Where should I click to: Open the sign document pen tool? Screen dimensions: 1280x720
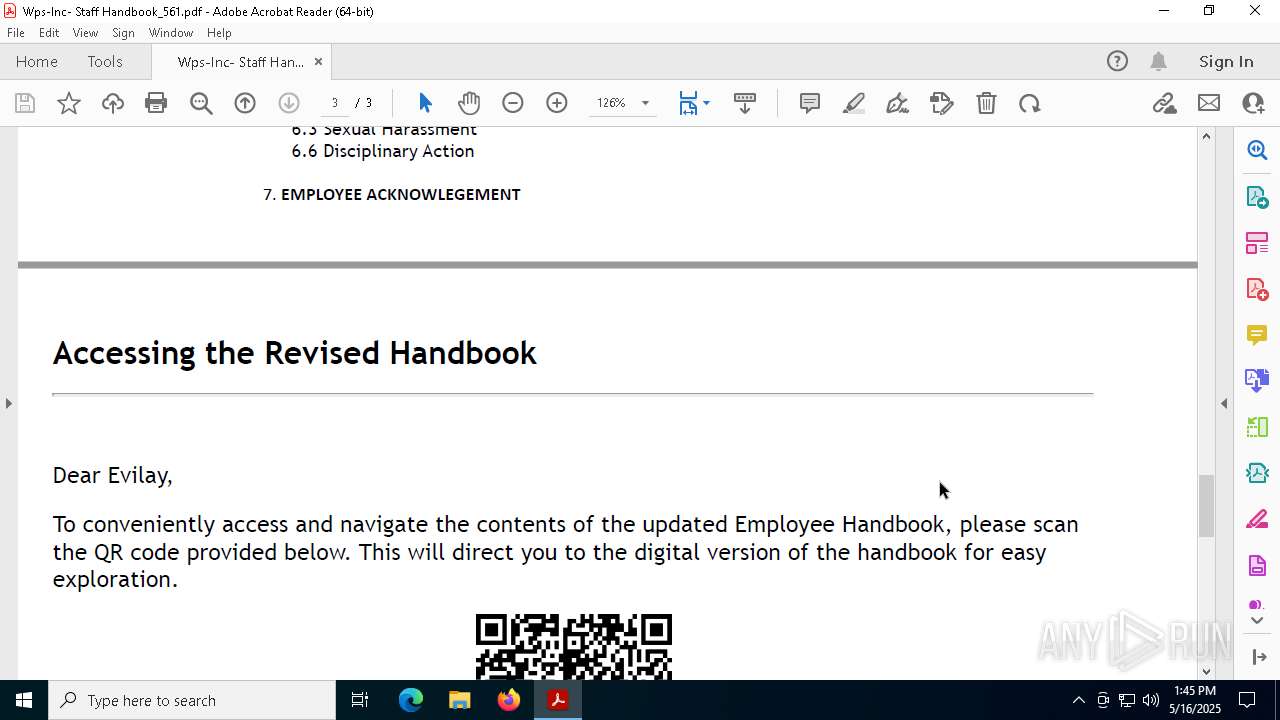point(898,103)
